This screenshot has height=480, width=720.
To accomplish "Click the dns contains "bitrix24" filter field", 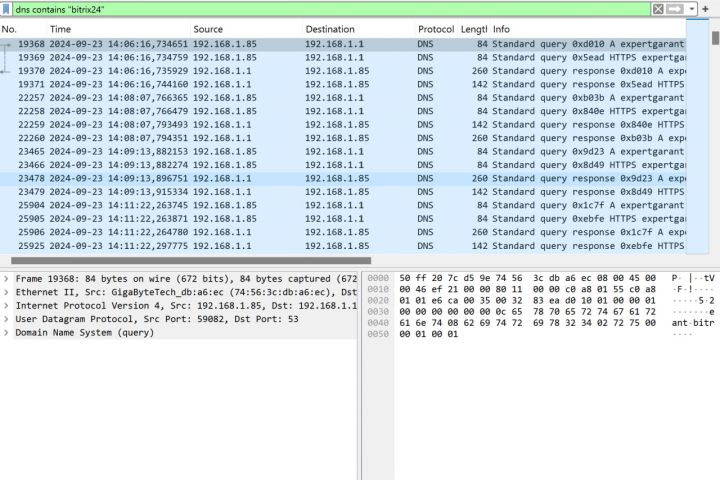I will tap(331, 9).
